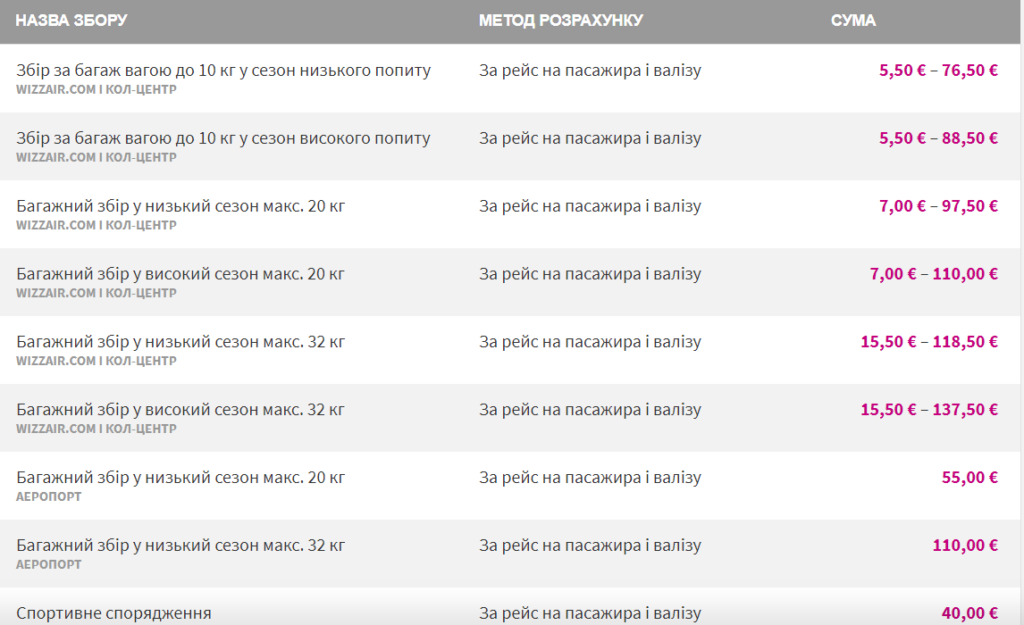1024x625 pixels.
Task: Click the 7,00 € – 110,00 € price range
Action: (934, 274)
